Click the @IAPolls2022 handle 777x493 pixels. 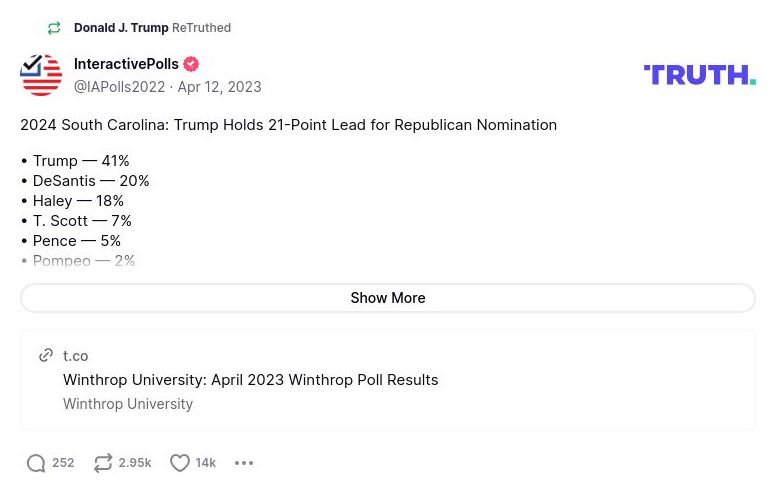pyautogui.click(x=119, y=87)
